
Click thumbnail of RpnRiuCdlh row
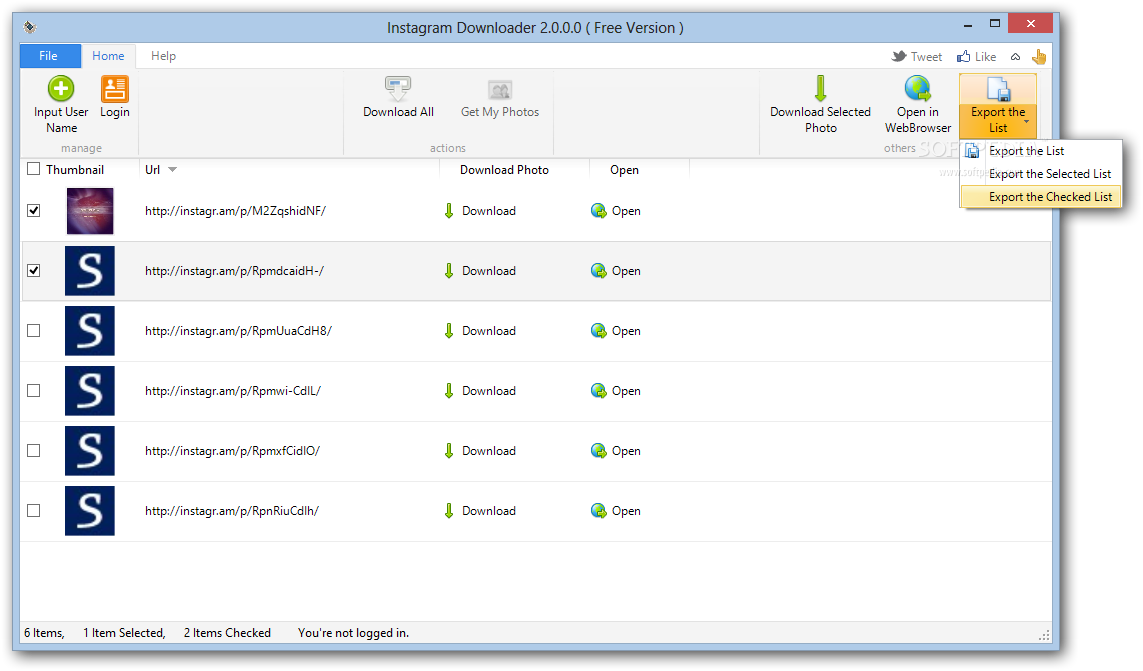[x=90, y=511]
